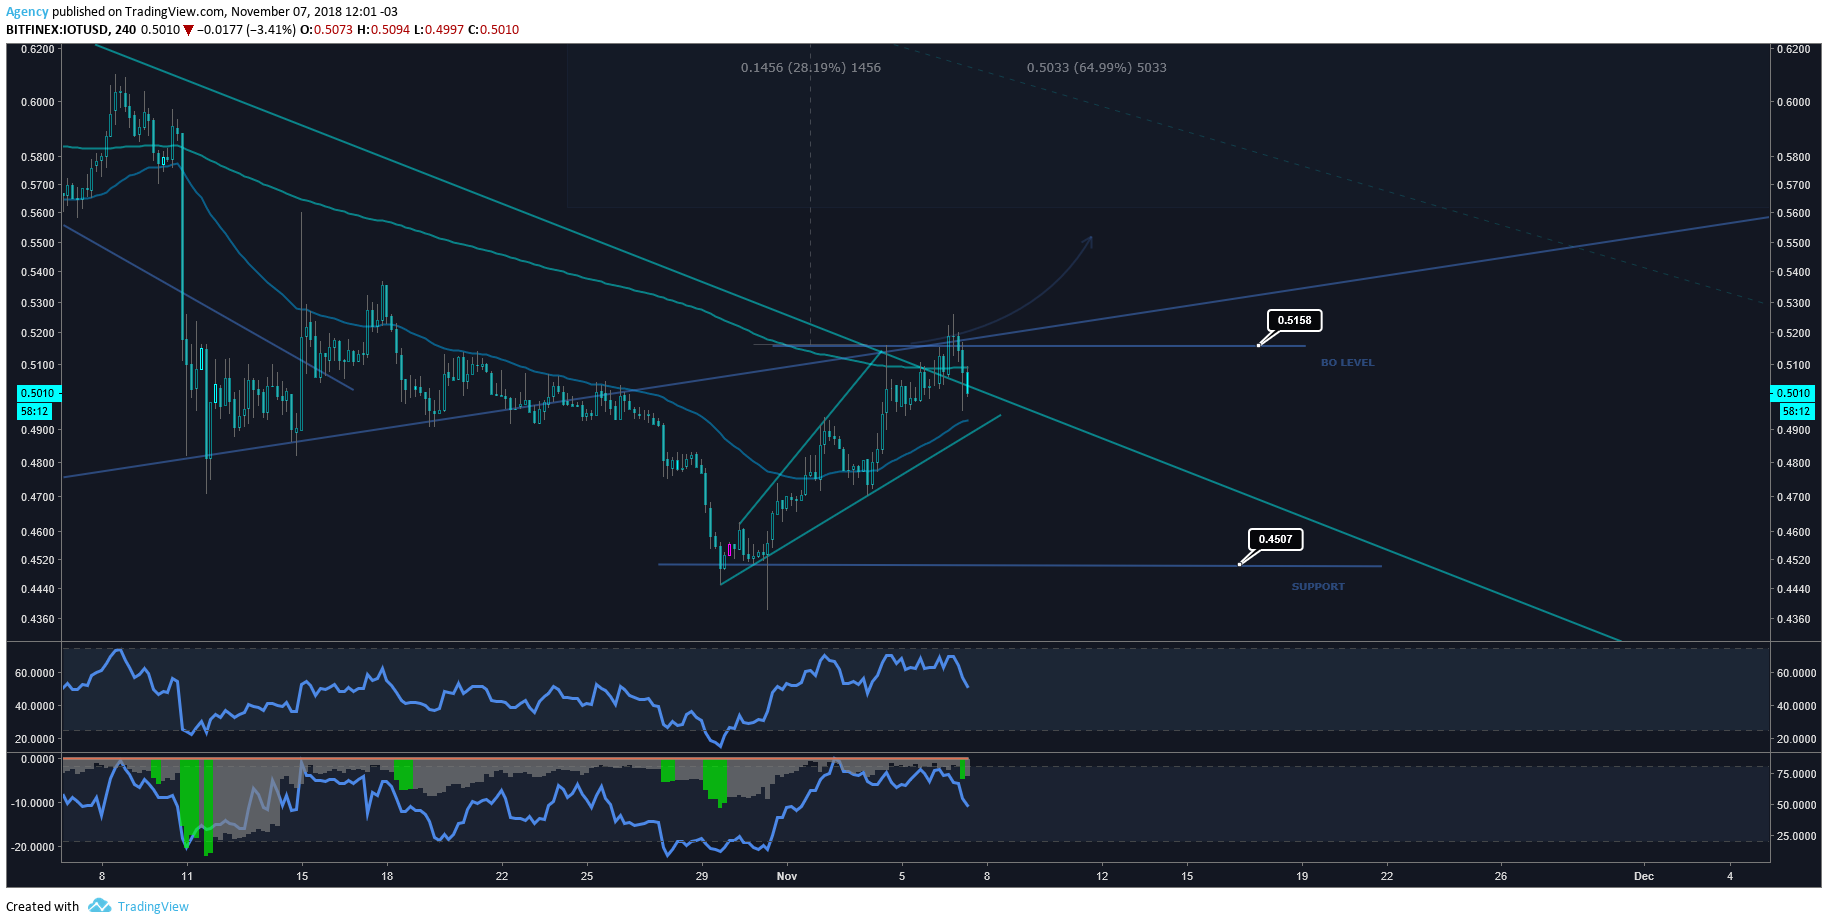
Task: Click the 0.1456 (28.19%) 1456 measurement text
Action: pyautogui.click(x=811, y=68)
